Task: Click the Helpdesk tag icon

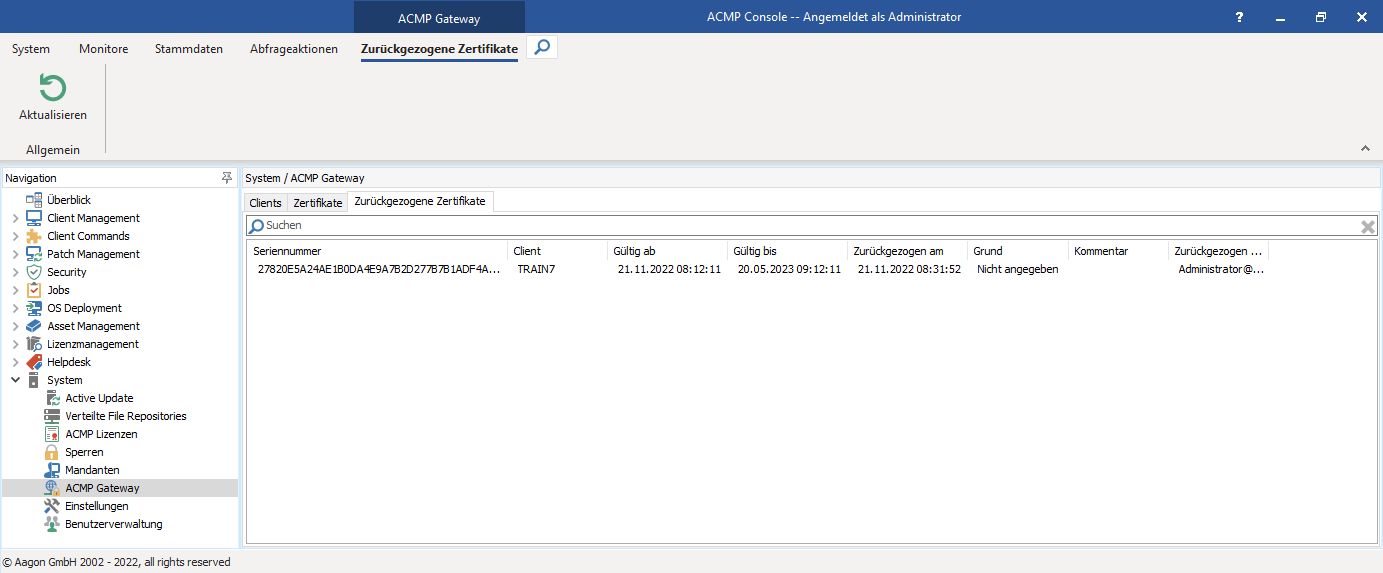Action: tap(34, 362)
